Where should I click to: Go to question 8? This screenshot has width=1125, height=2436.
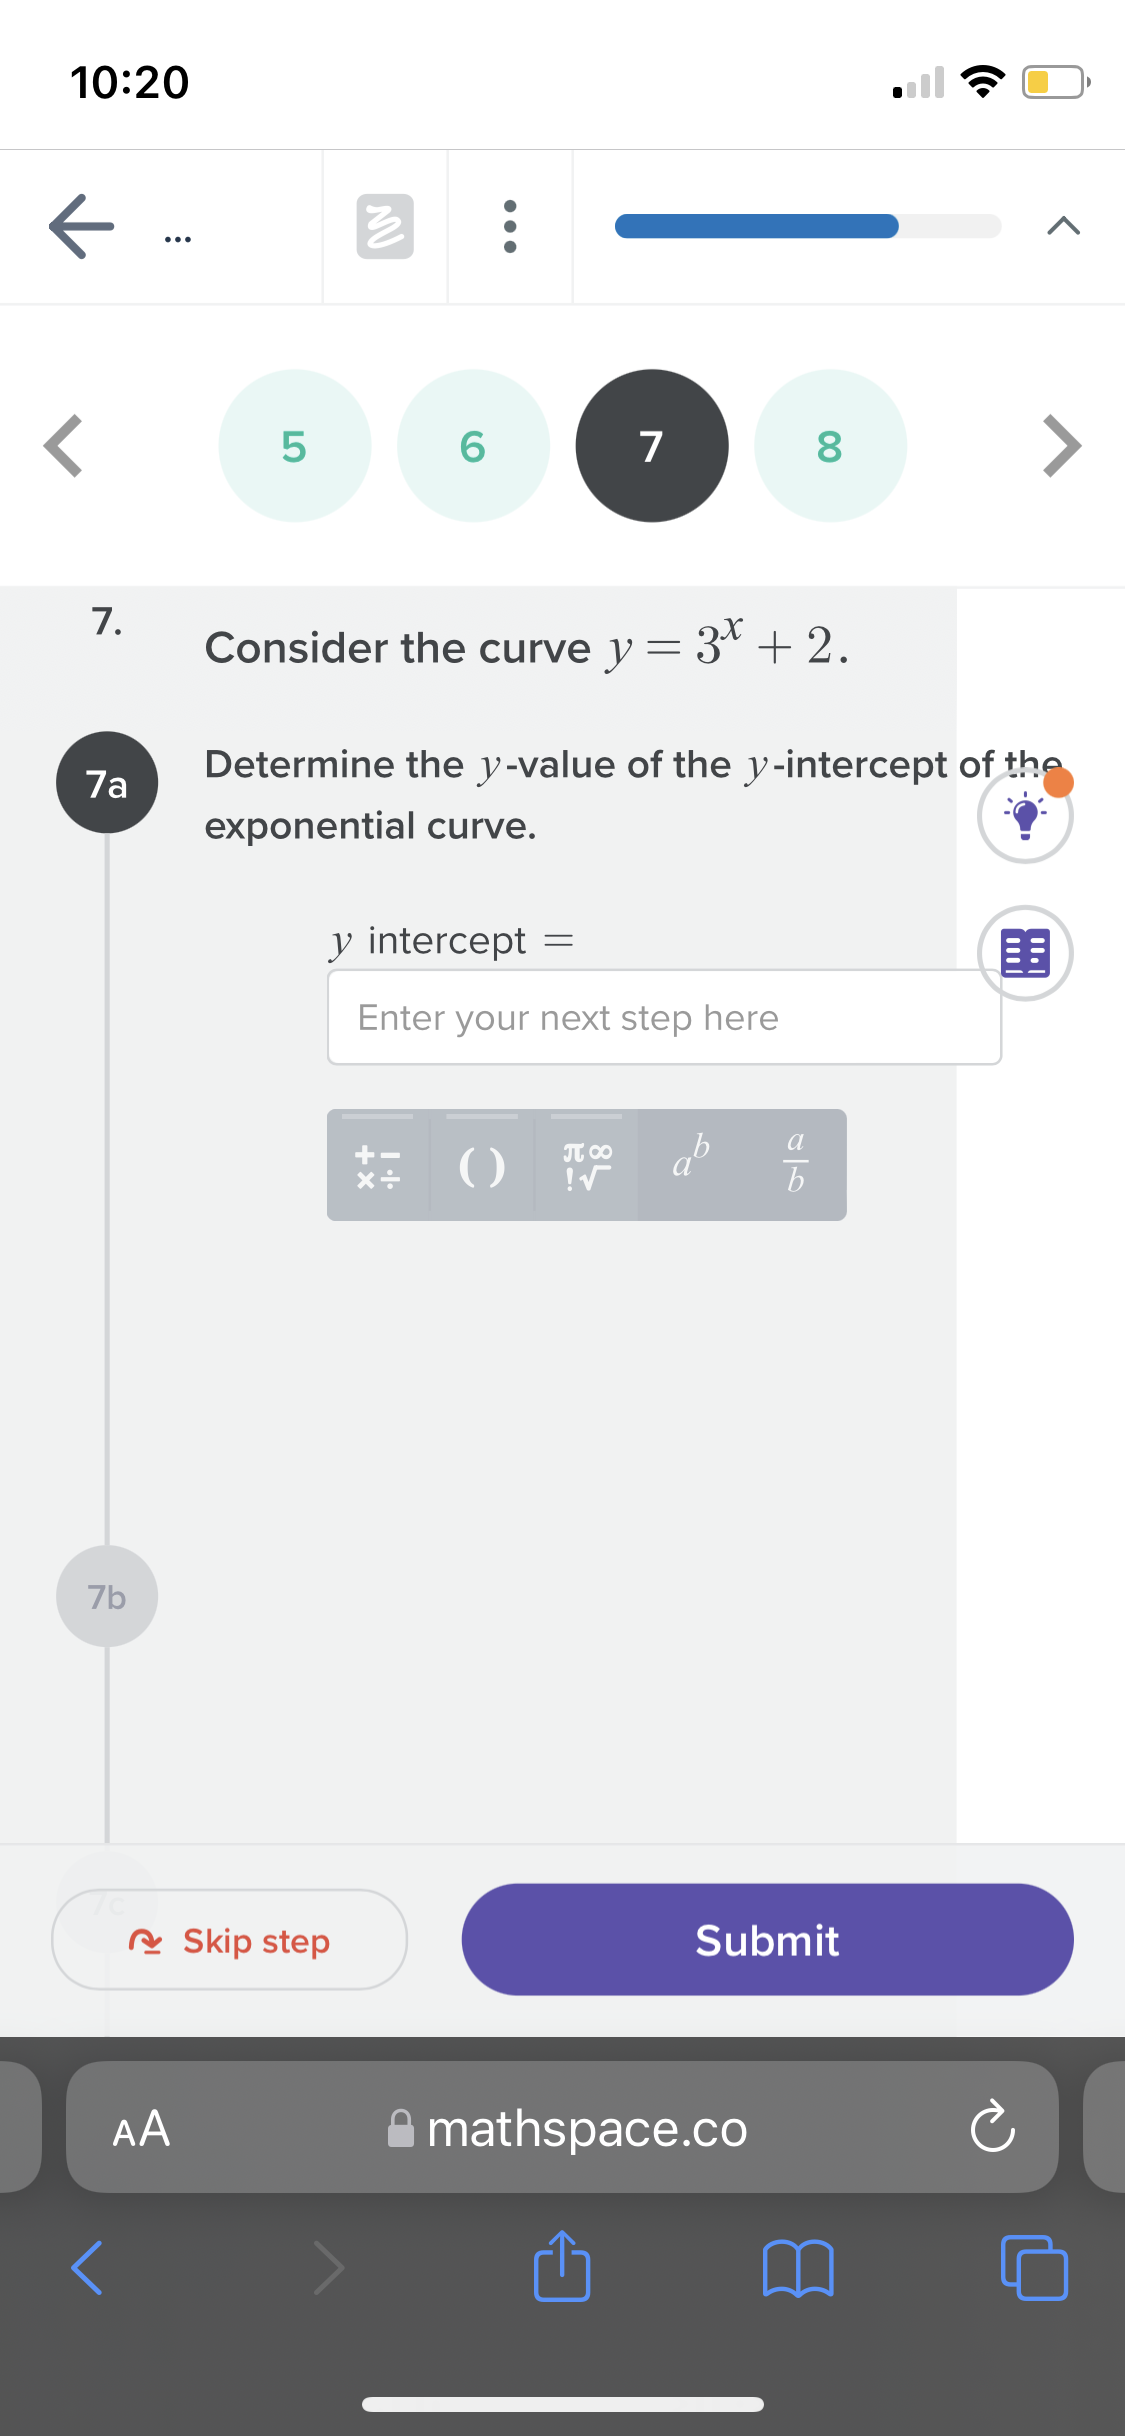tap(830, 446)
